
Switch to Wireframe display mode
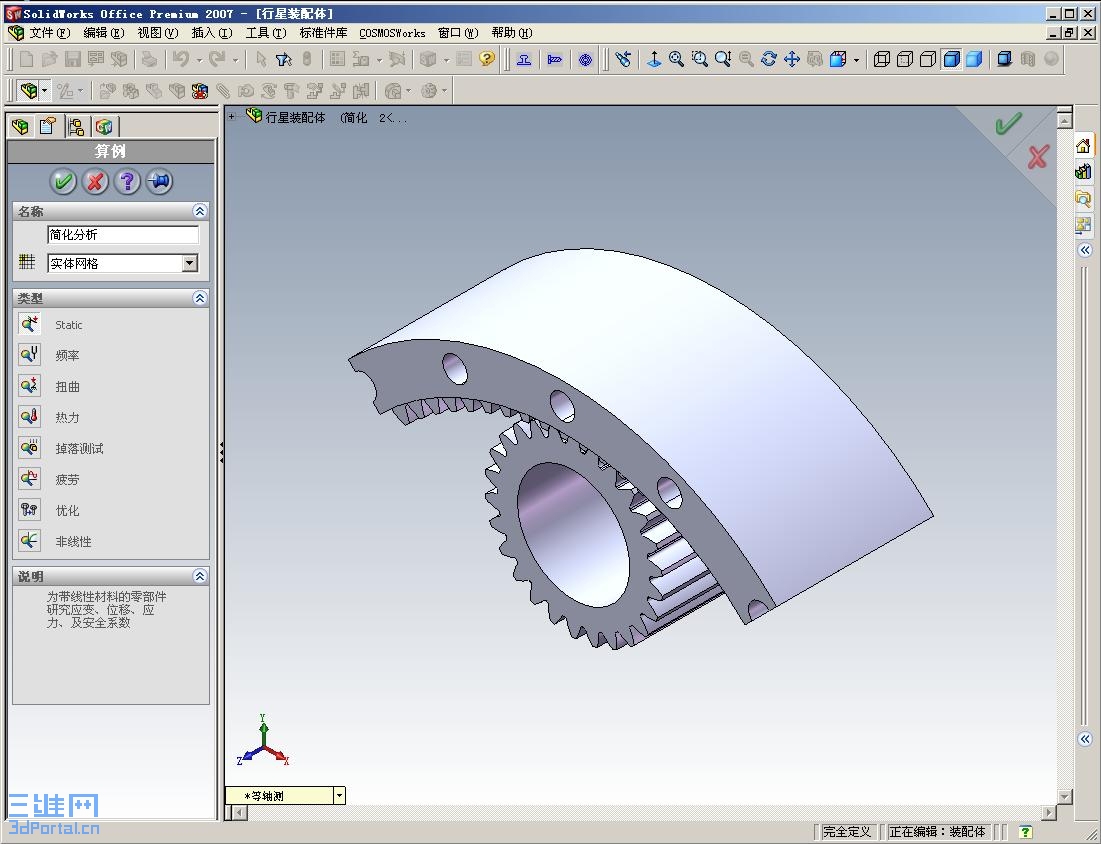pos(882,59)
